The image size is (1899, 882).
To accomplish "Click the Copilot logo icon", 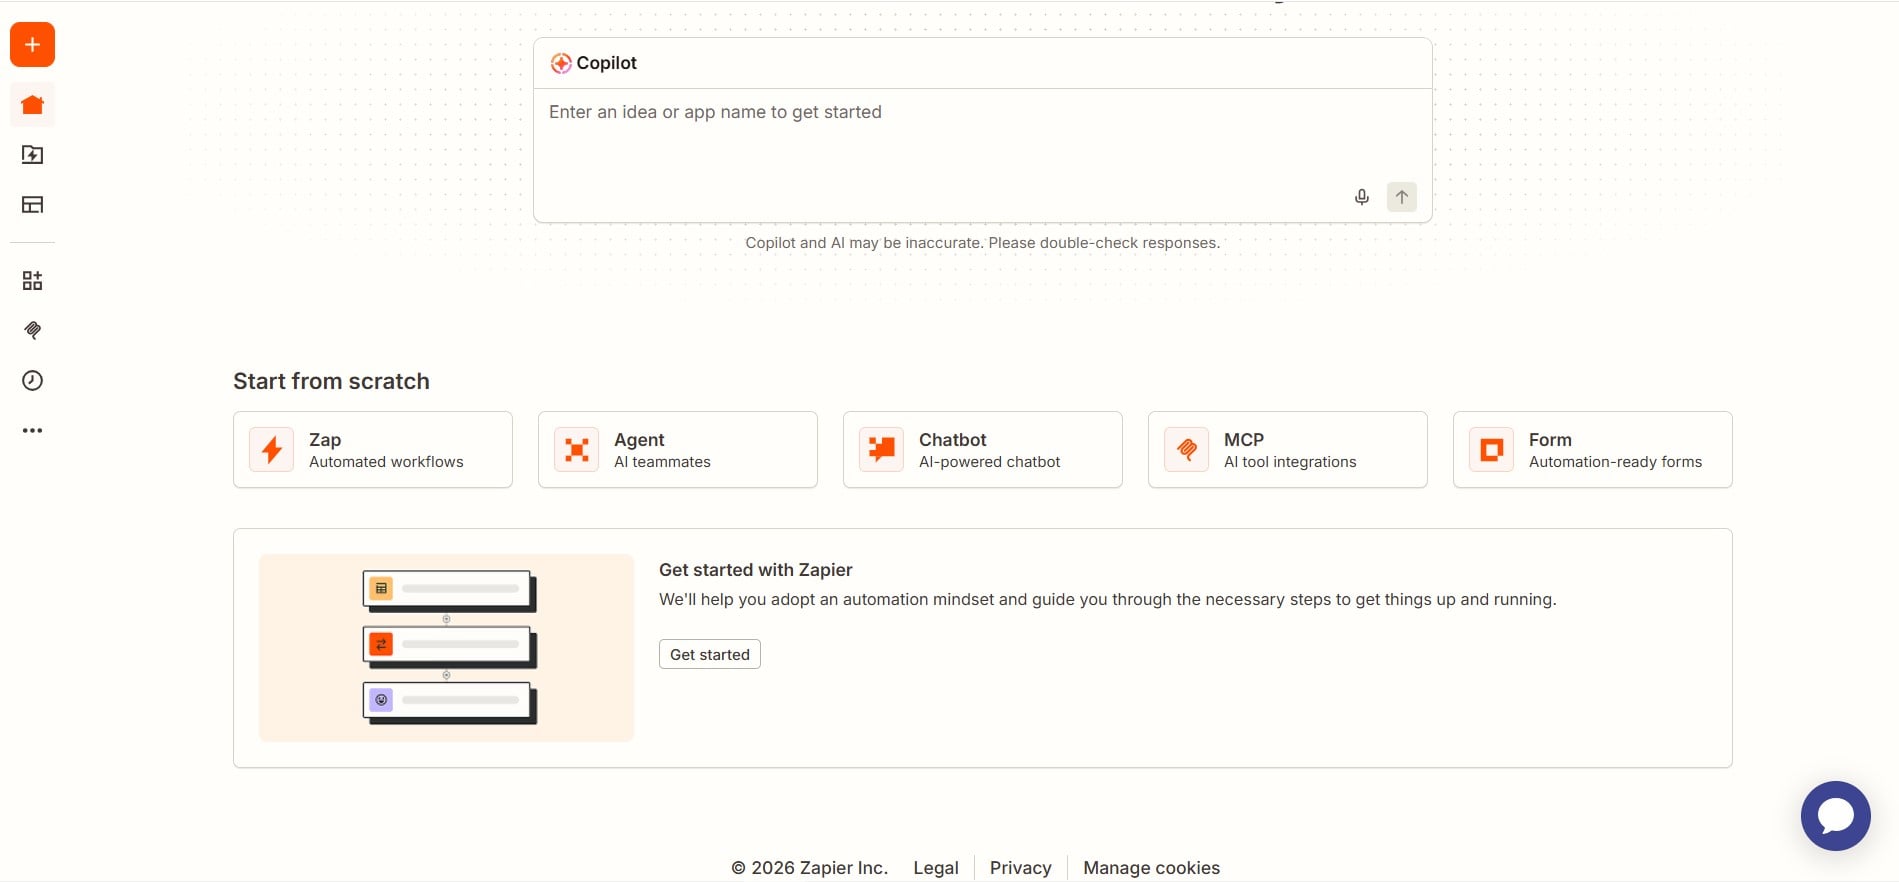I will coord(561,63).
